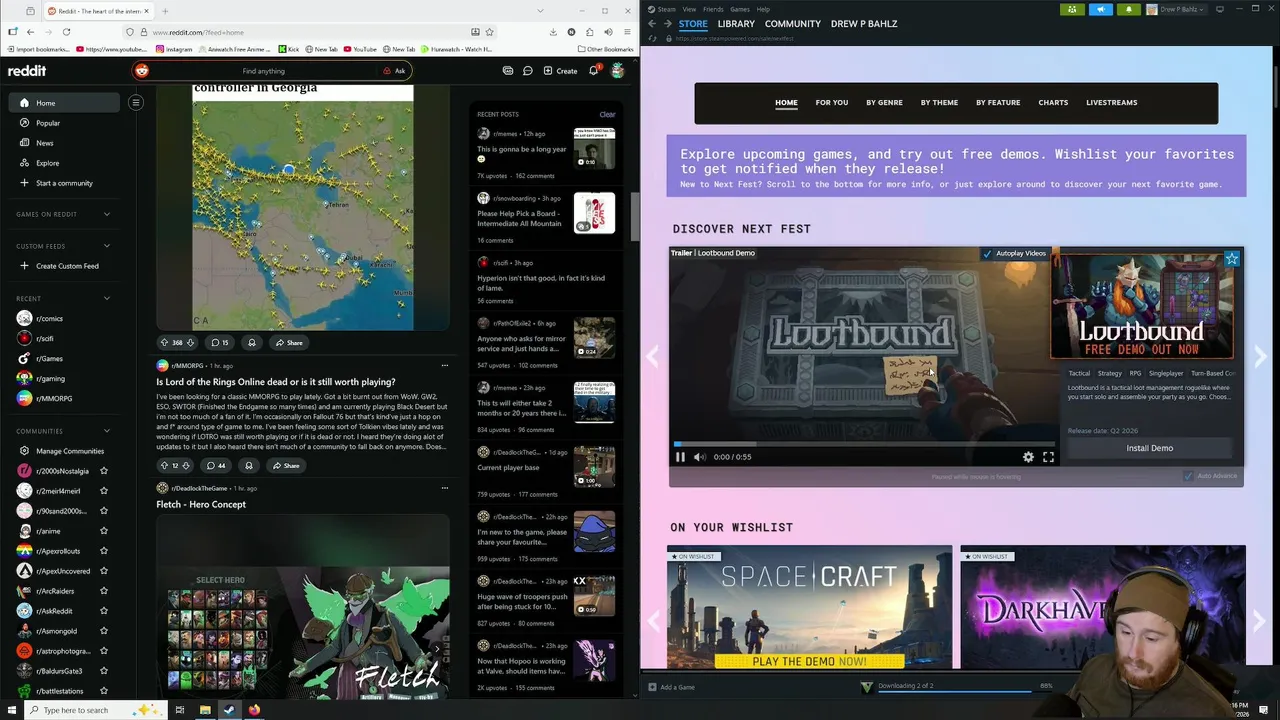This screenshot has height=720, width=1280.
Task: Enter fullscreen on Lootbound trailer
Action: (x=1048, y=457)
